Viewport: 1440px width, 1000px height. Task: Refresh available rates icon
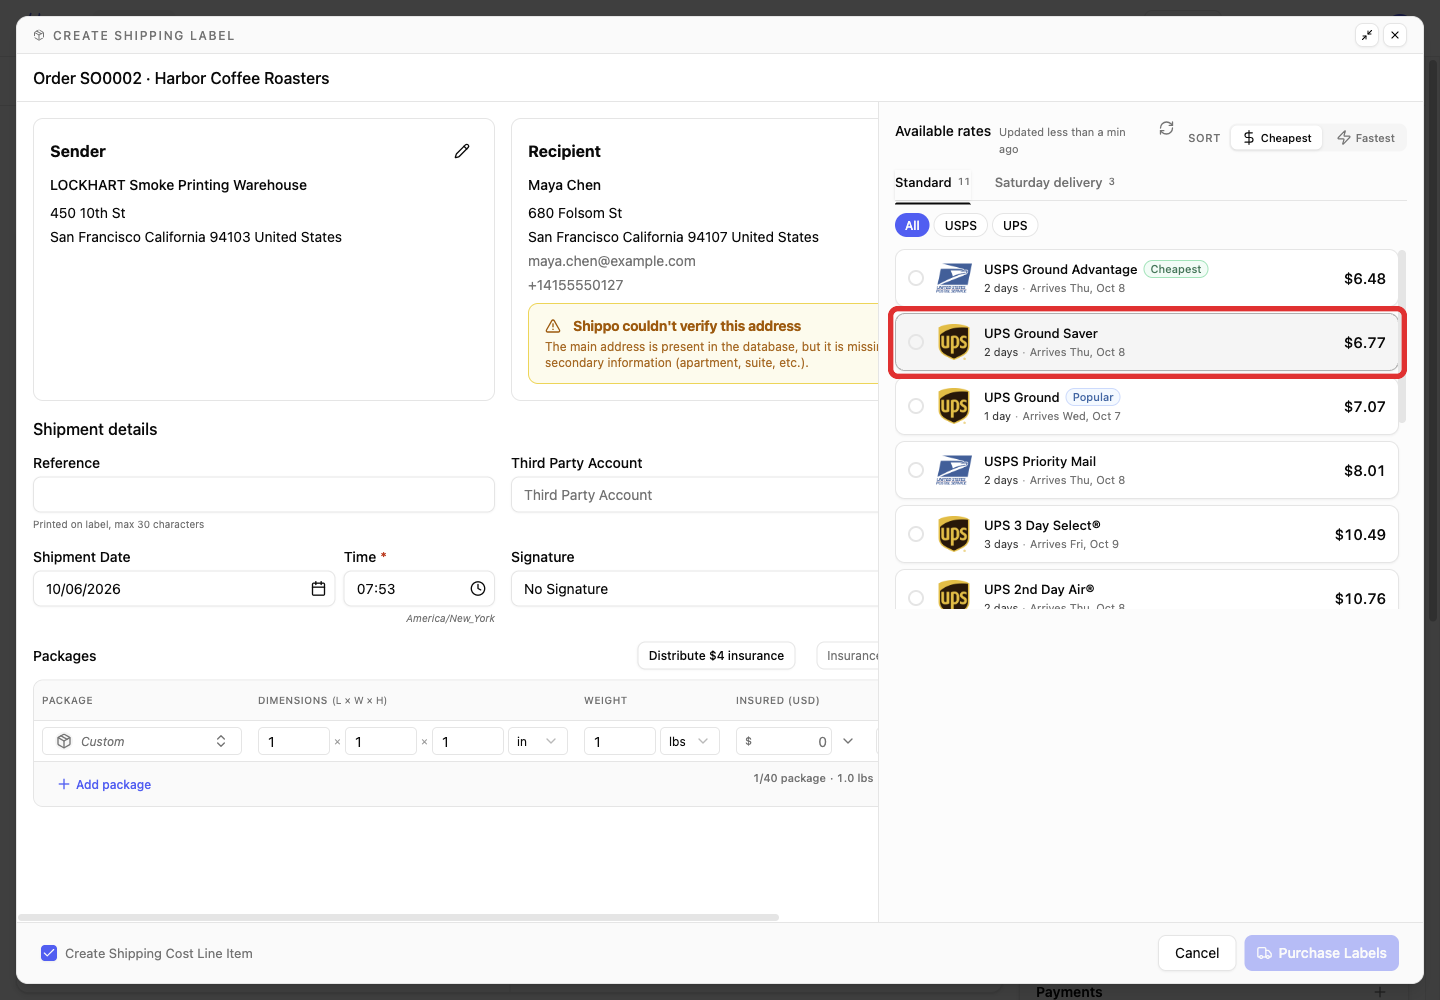coord(1166,129)
